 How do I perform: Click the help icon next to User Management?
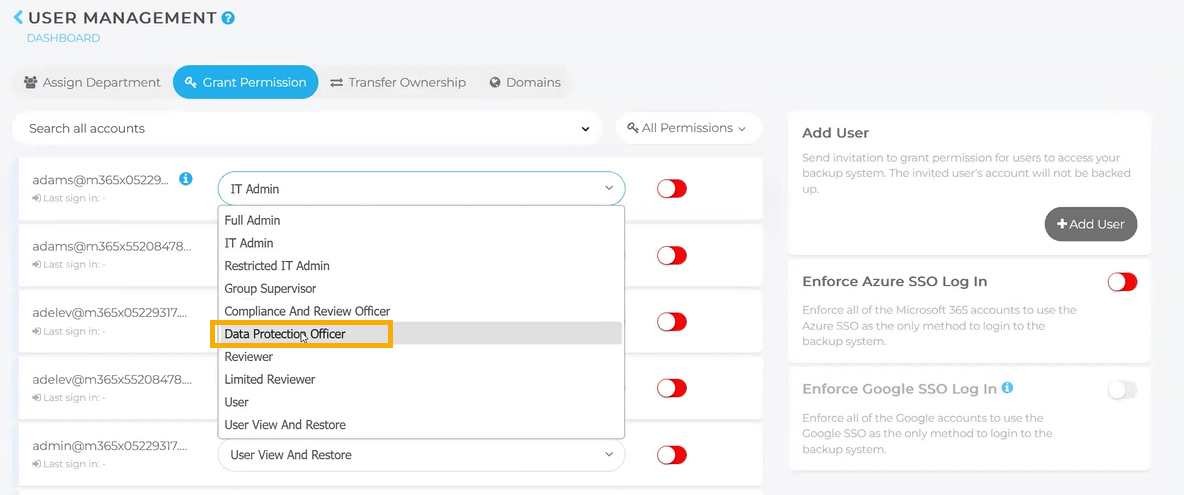pyautogui.click(x=229, y=18)
